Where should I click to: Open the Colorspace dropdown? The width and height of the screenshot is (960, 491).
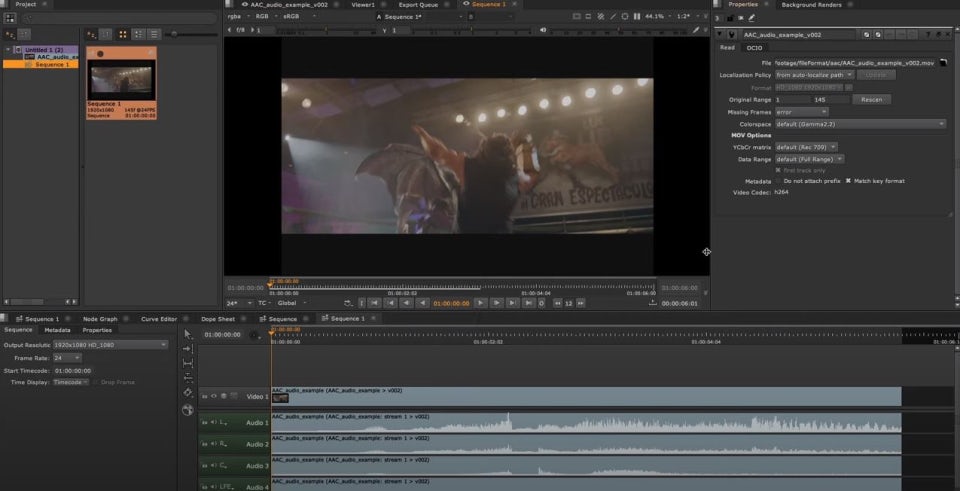(860, 124)
